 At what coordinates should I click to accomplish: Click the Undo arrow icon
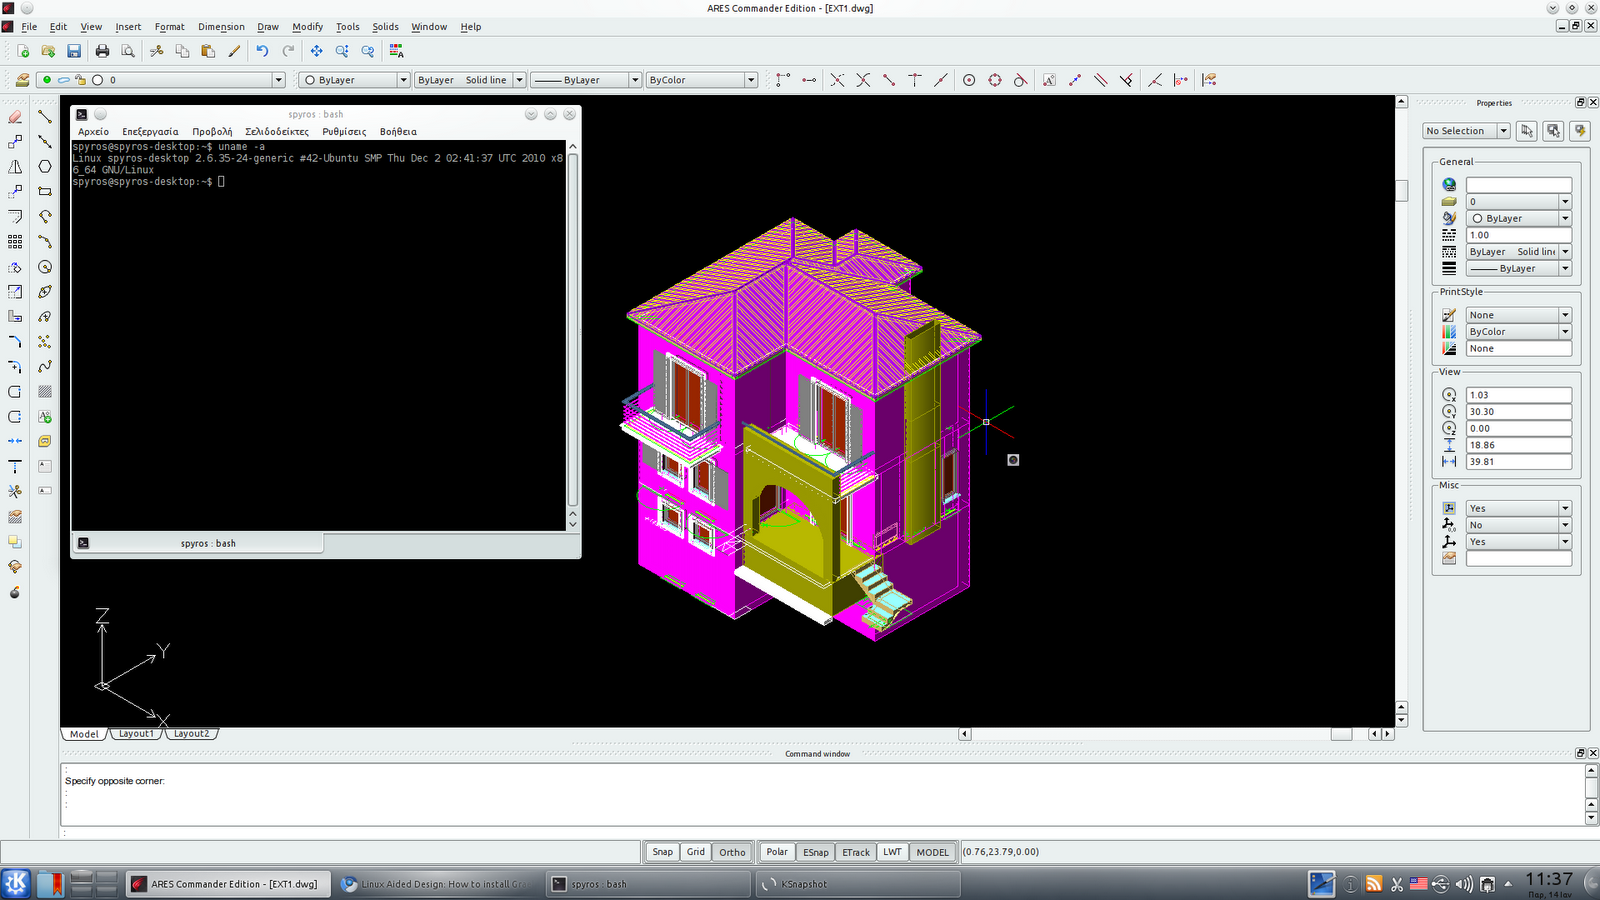click(262, 51)
